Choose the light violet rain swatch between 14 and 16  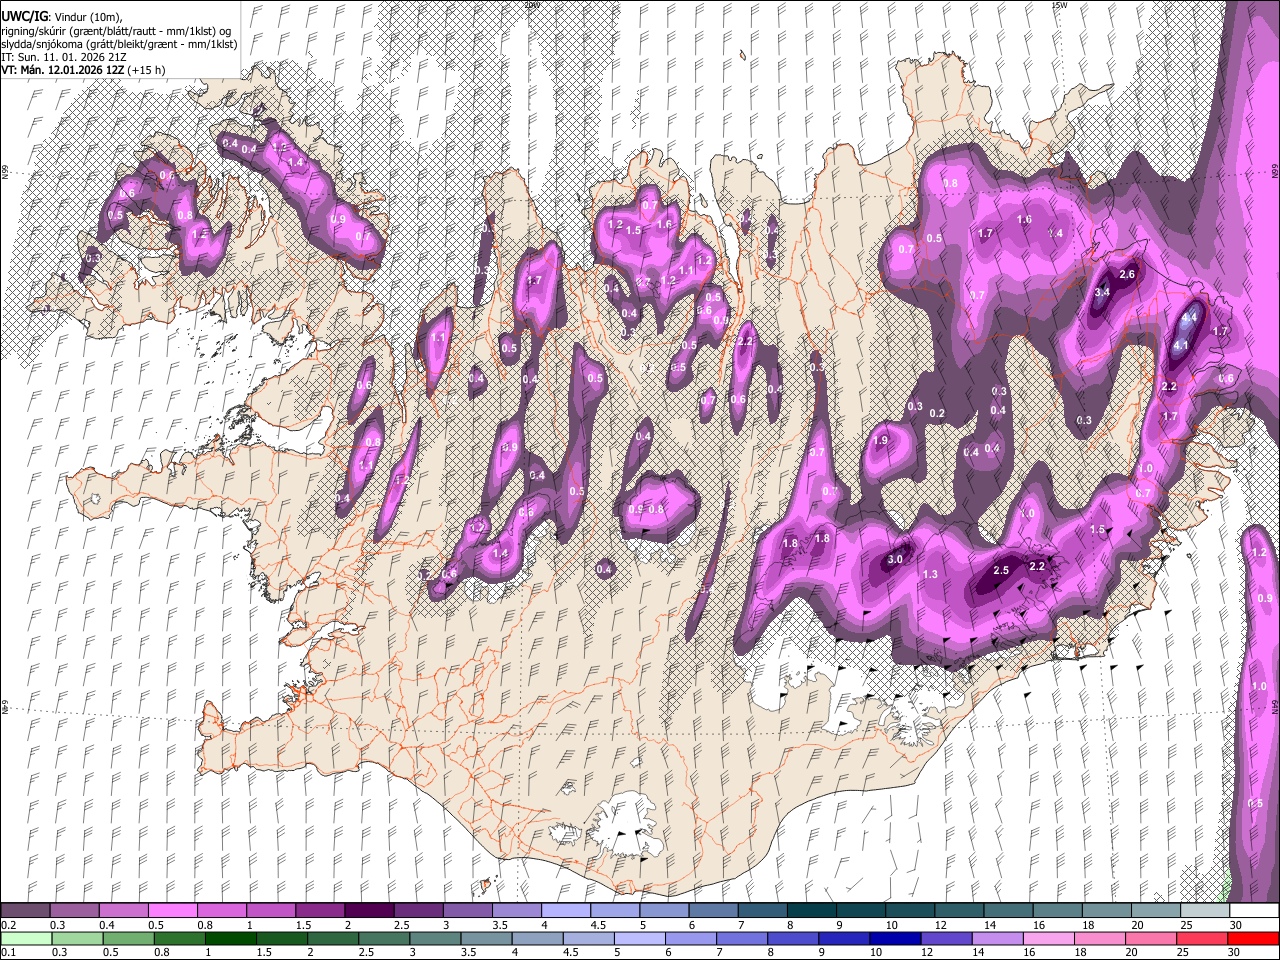click(x=997, y=938)
